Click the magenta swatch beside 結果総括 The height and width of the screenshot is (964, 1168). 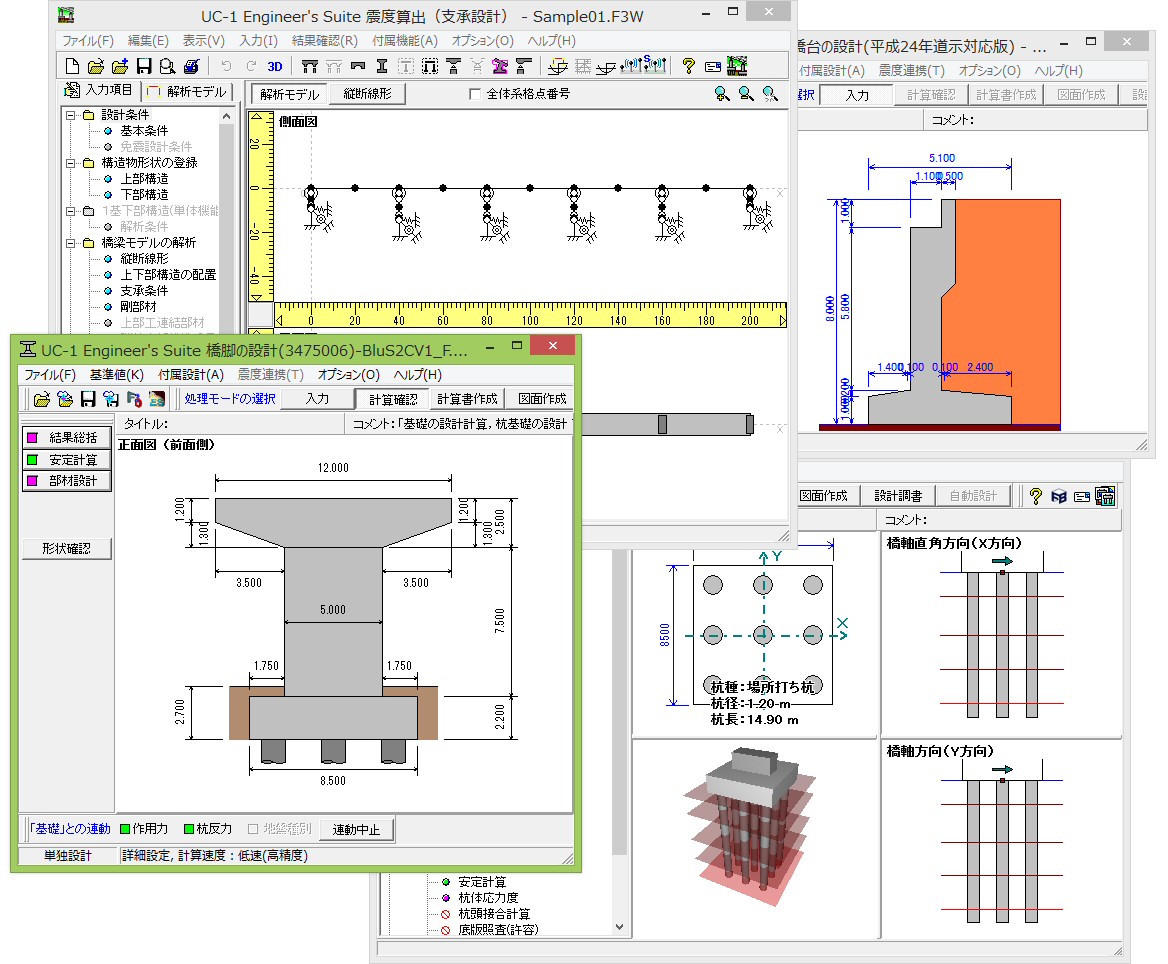32,438
